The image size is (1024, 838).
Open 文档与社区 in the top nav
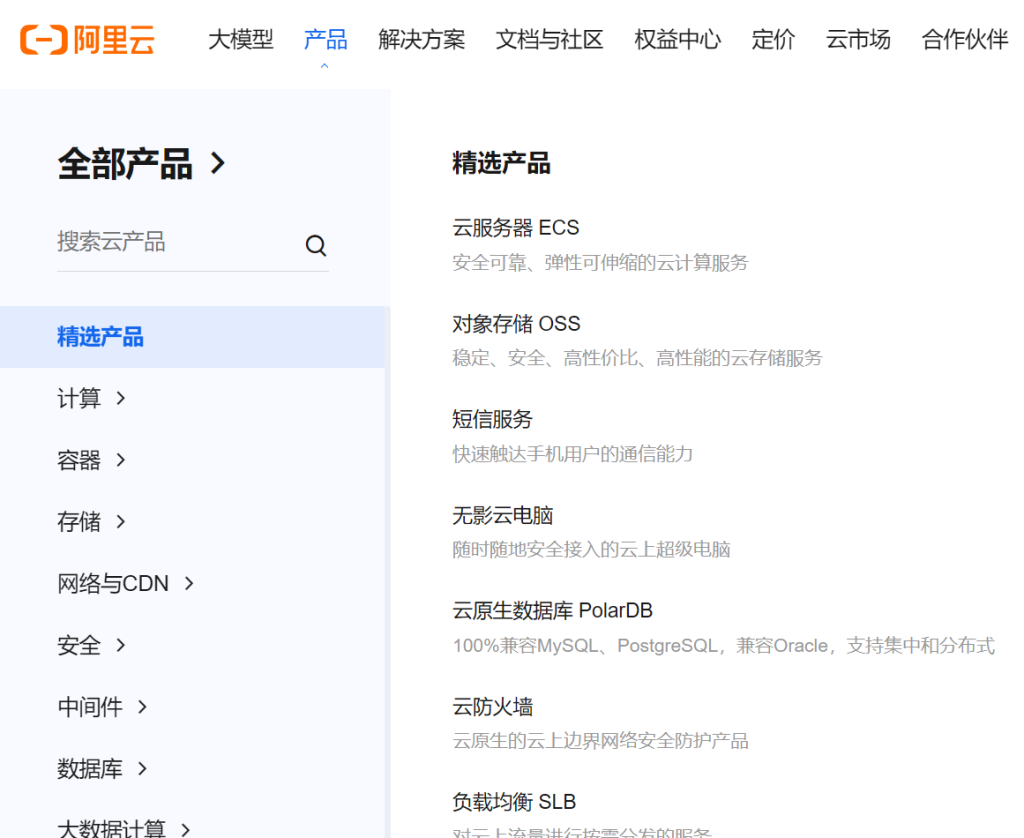(x=549, y=40)
